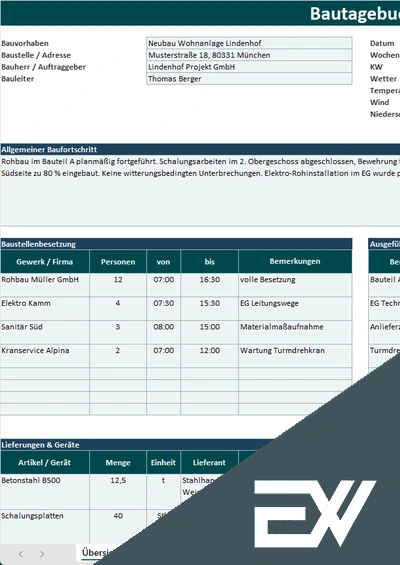Select the 07:30 start time cell
This screenshot has width=400, height=565.
coord(164,308)
